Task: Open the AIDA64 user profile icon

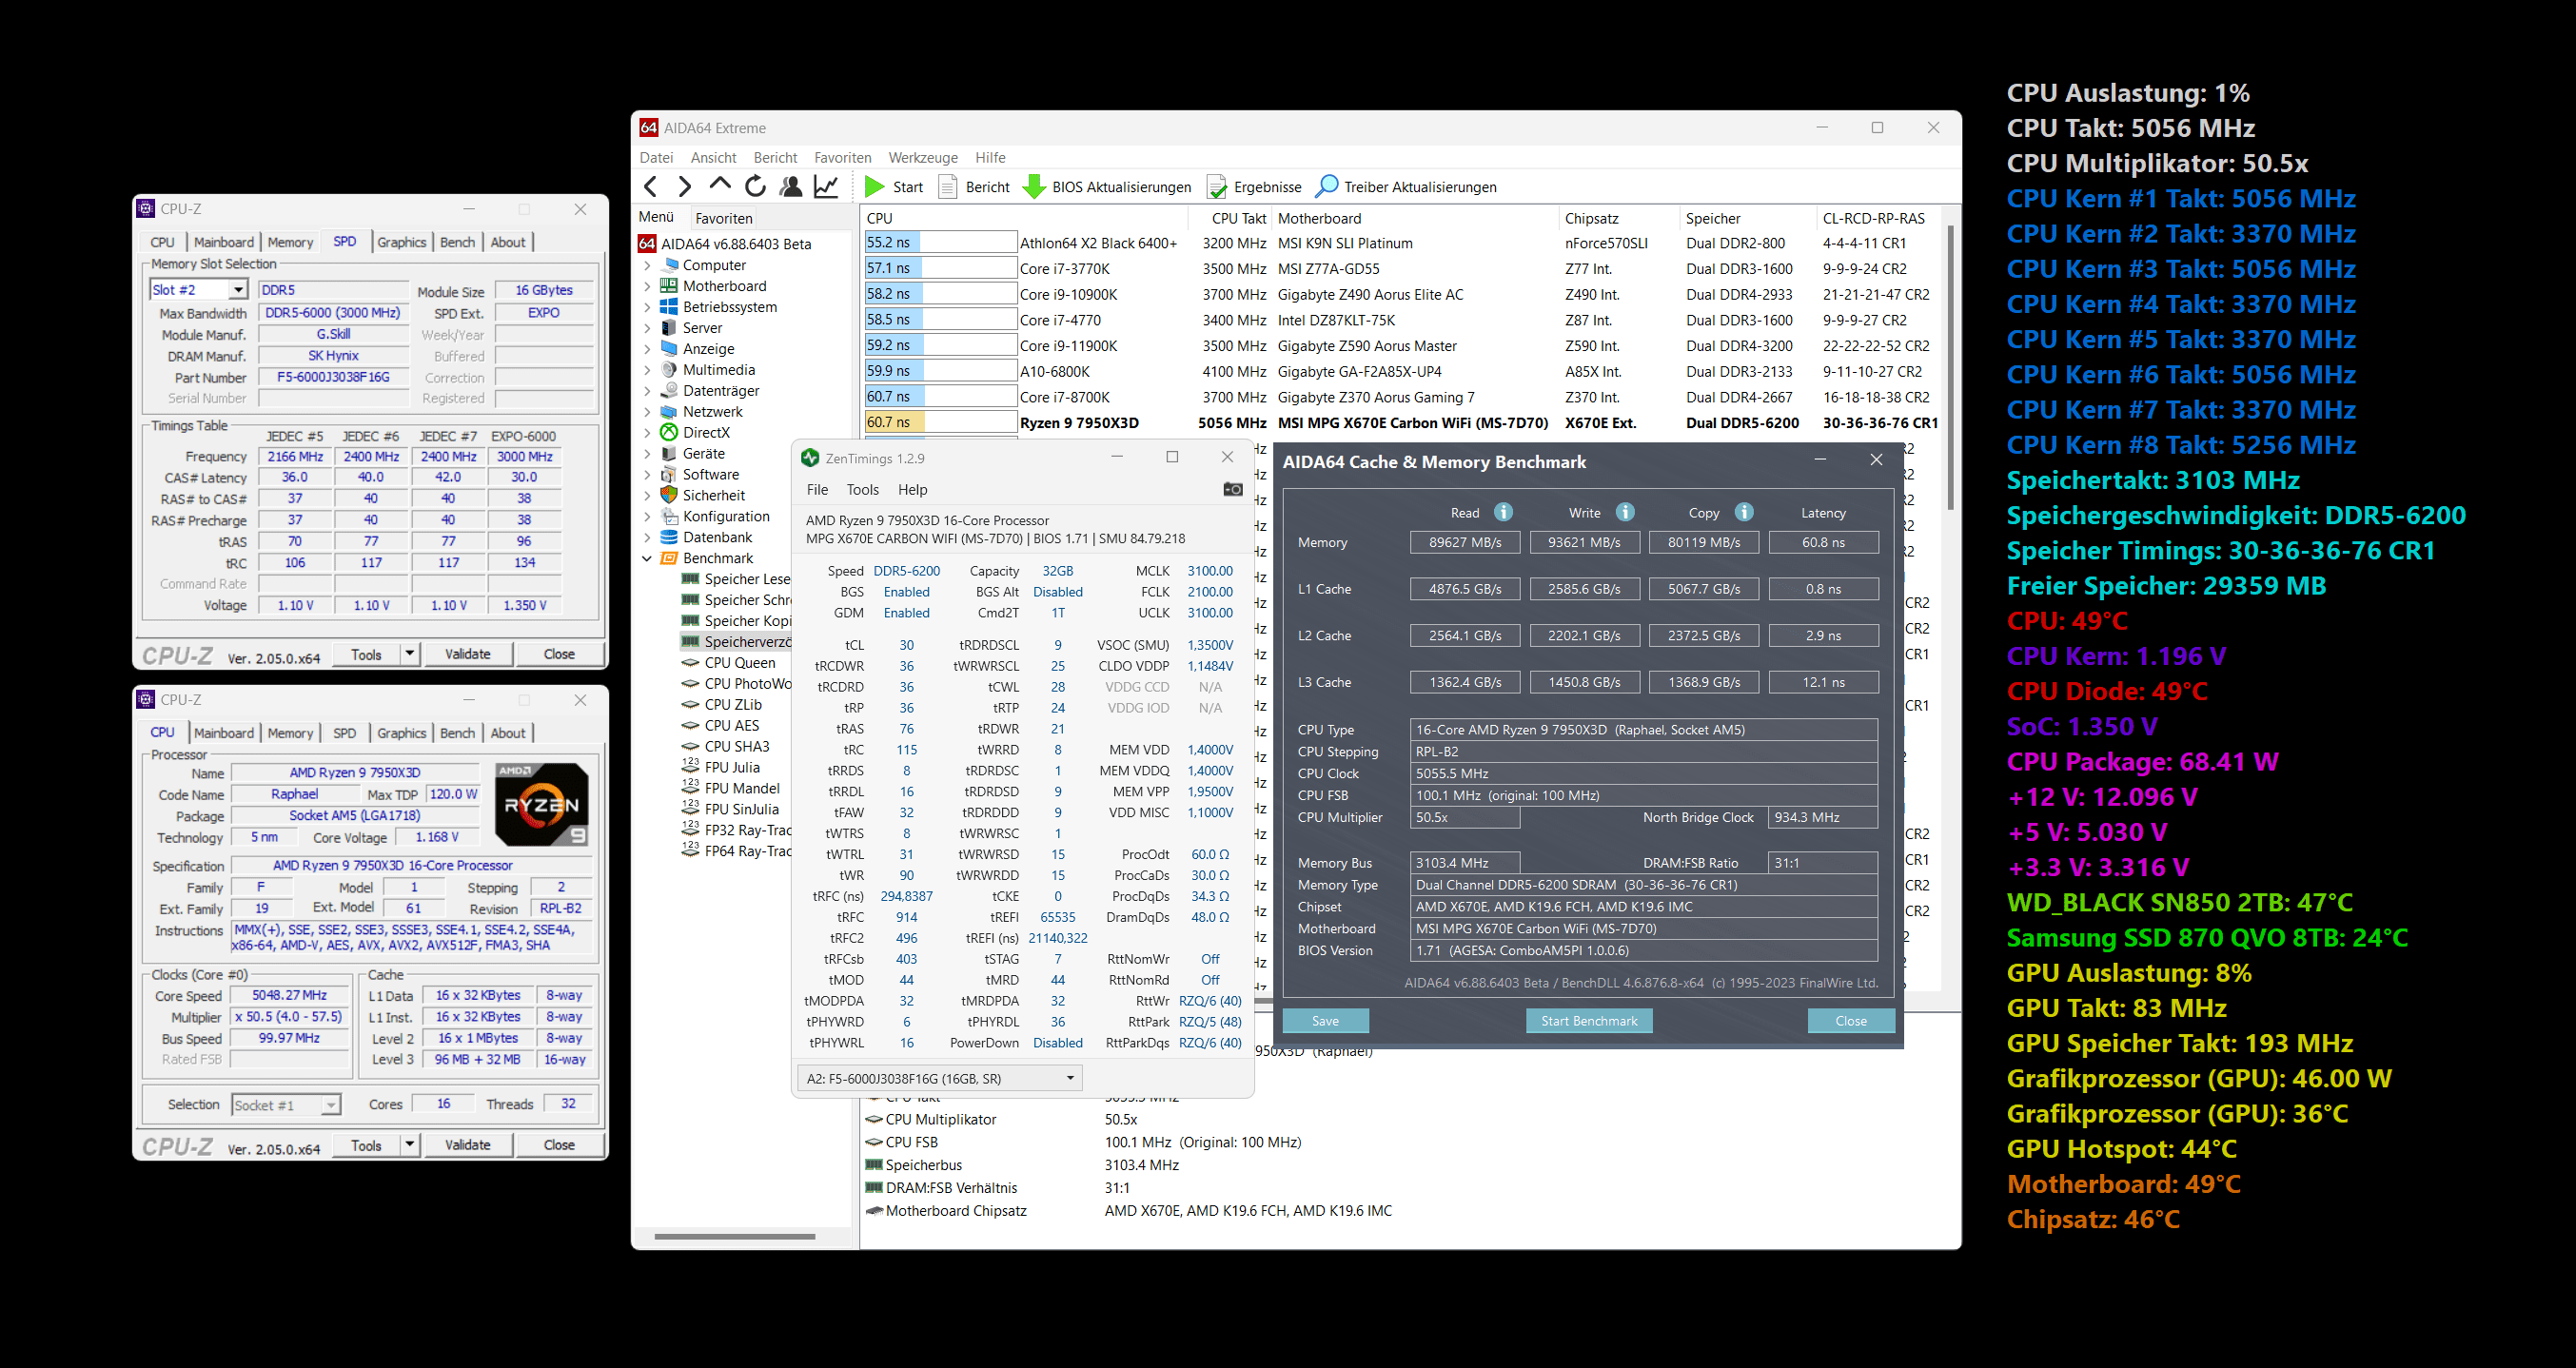Action: click(791, 186)
